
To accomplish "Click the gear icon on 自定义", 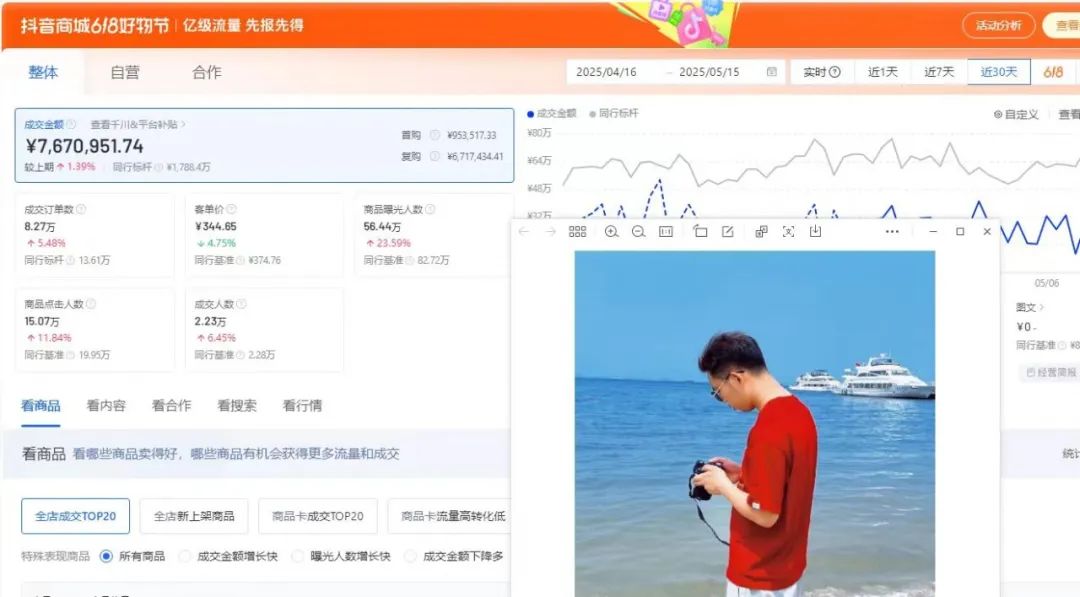I will coord(997,114).
